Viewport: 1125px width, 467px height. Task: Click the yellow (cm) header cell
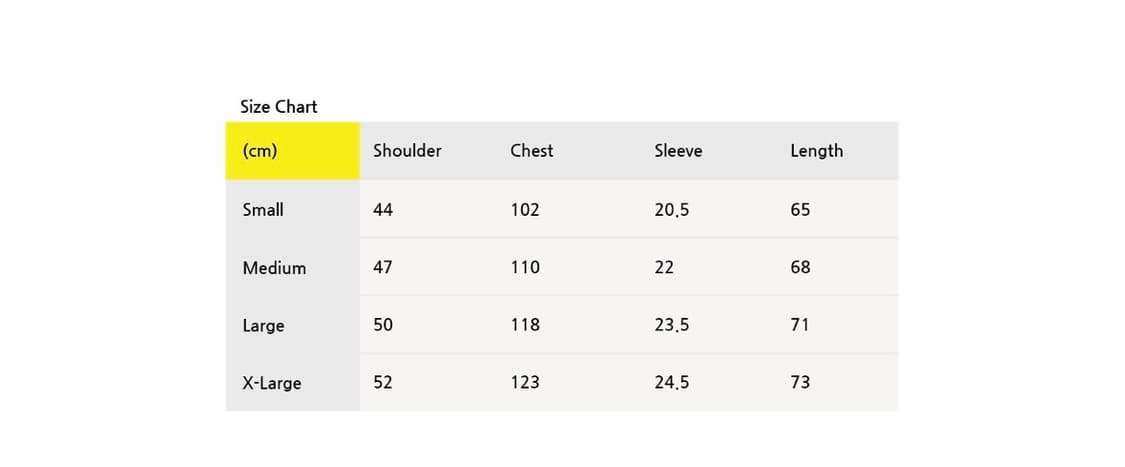click(x=291, y=151)
